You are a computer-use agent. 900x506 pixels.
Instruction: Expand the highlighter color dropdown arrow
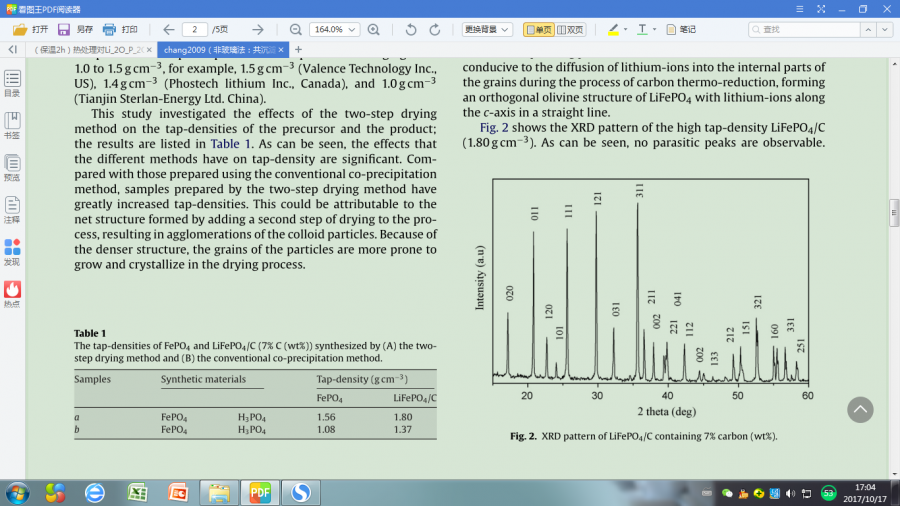point(626,30)
